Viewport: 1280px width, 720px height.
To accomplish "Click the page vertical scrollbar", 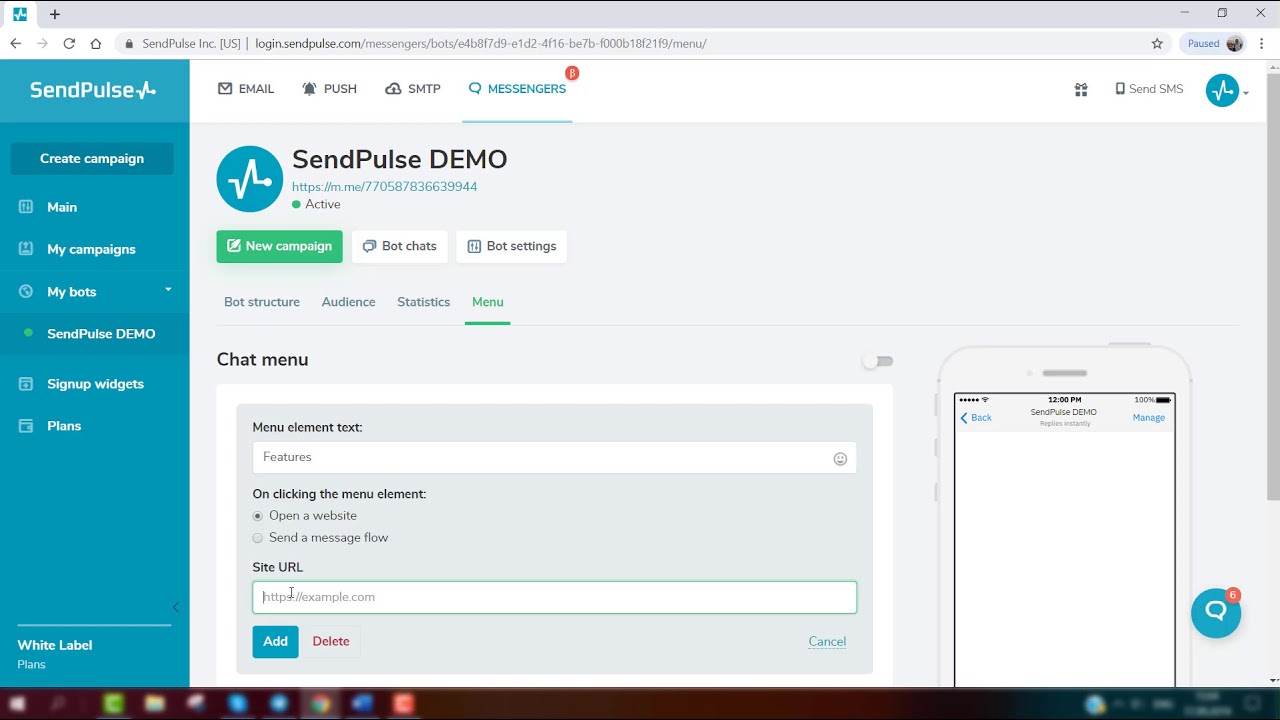I will coord(1273,285).
